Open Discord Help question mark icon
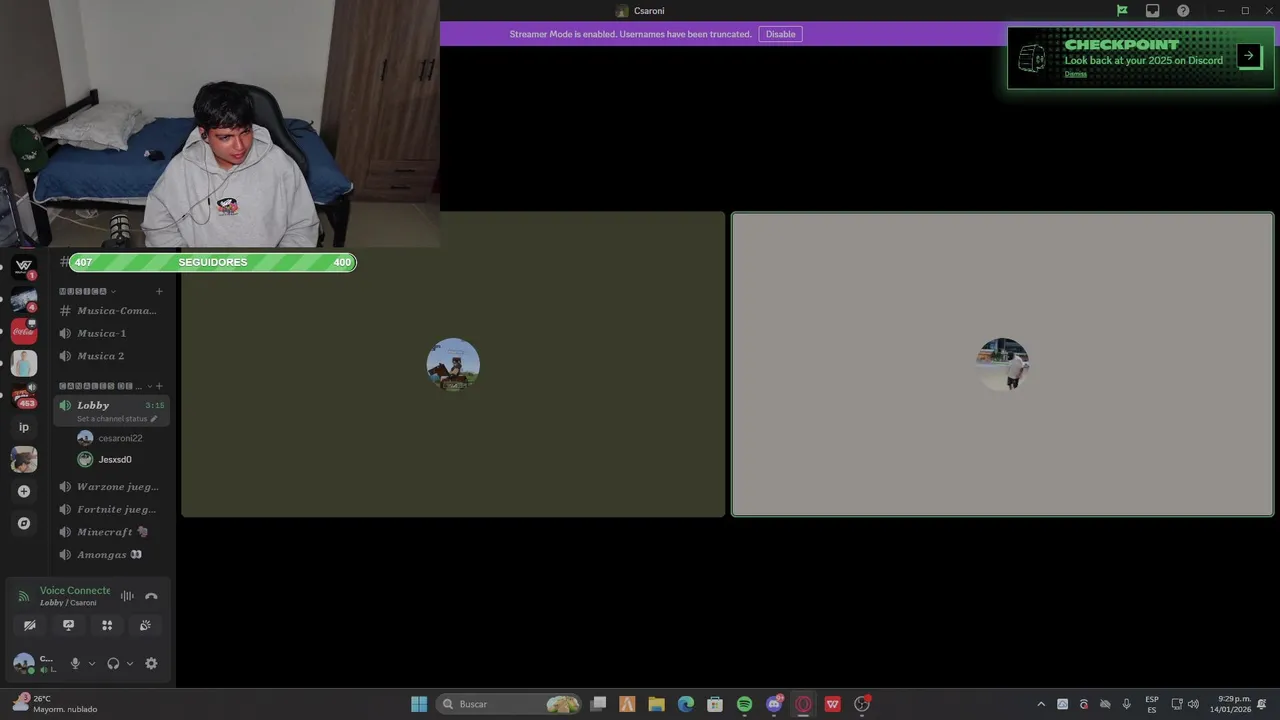Image resolution: width=1280 pixels, height=720 pixels. (x=1183, y=11)
